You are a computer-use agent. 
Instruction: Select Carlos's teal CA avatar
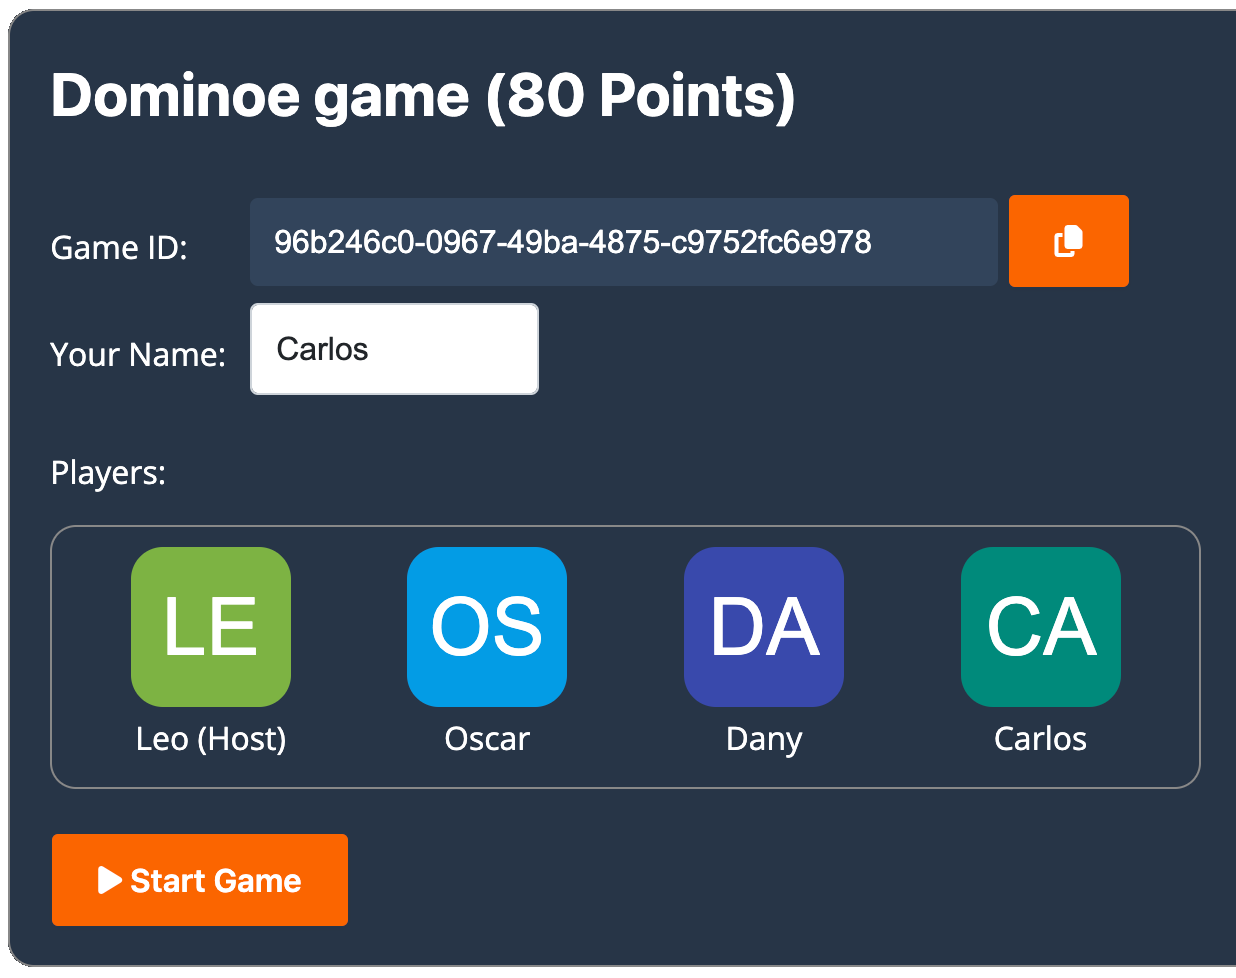(1040, 627)
